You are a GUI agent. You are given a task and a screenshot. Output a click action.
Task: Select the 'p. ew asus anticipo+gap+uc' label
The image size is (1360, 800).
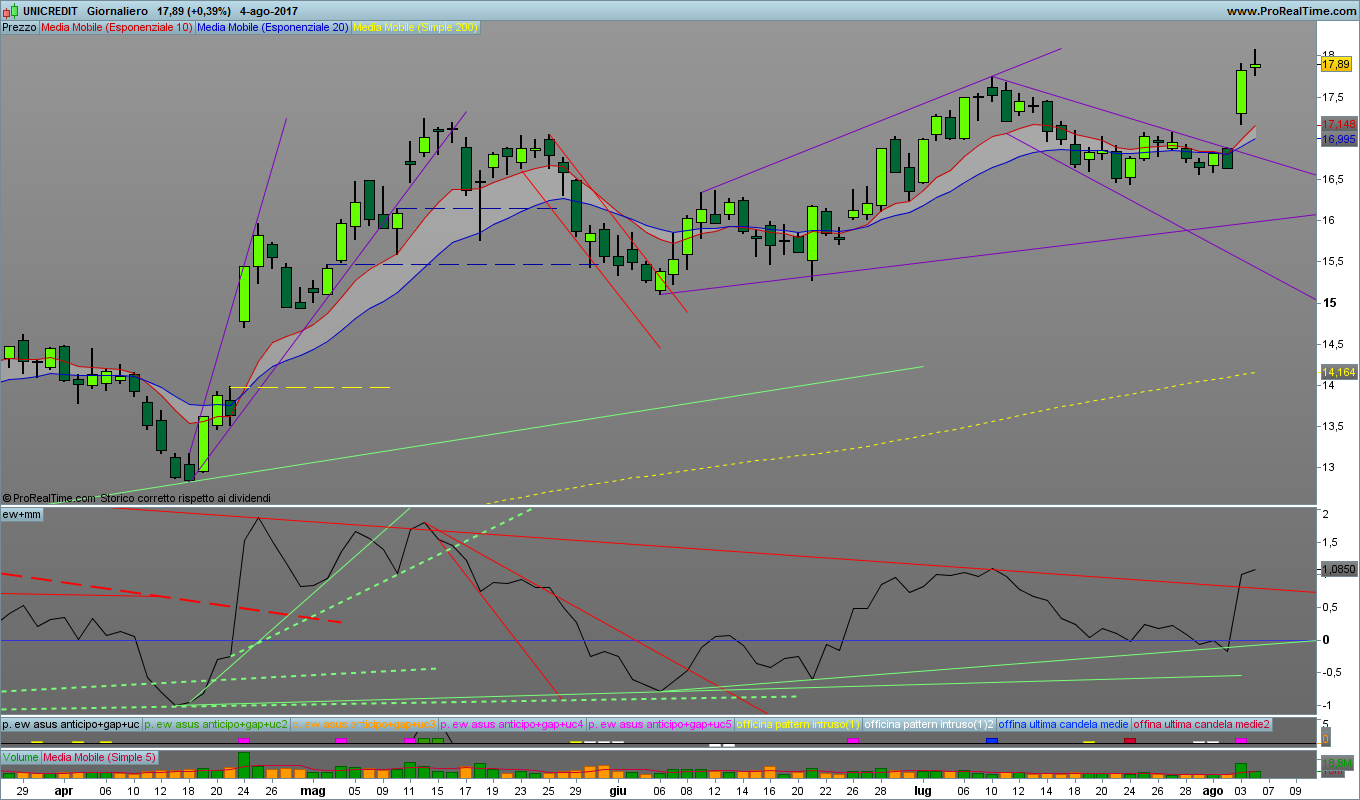[x=71, y=723]
